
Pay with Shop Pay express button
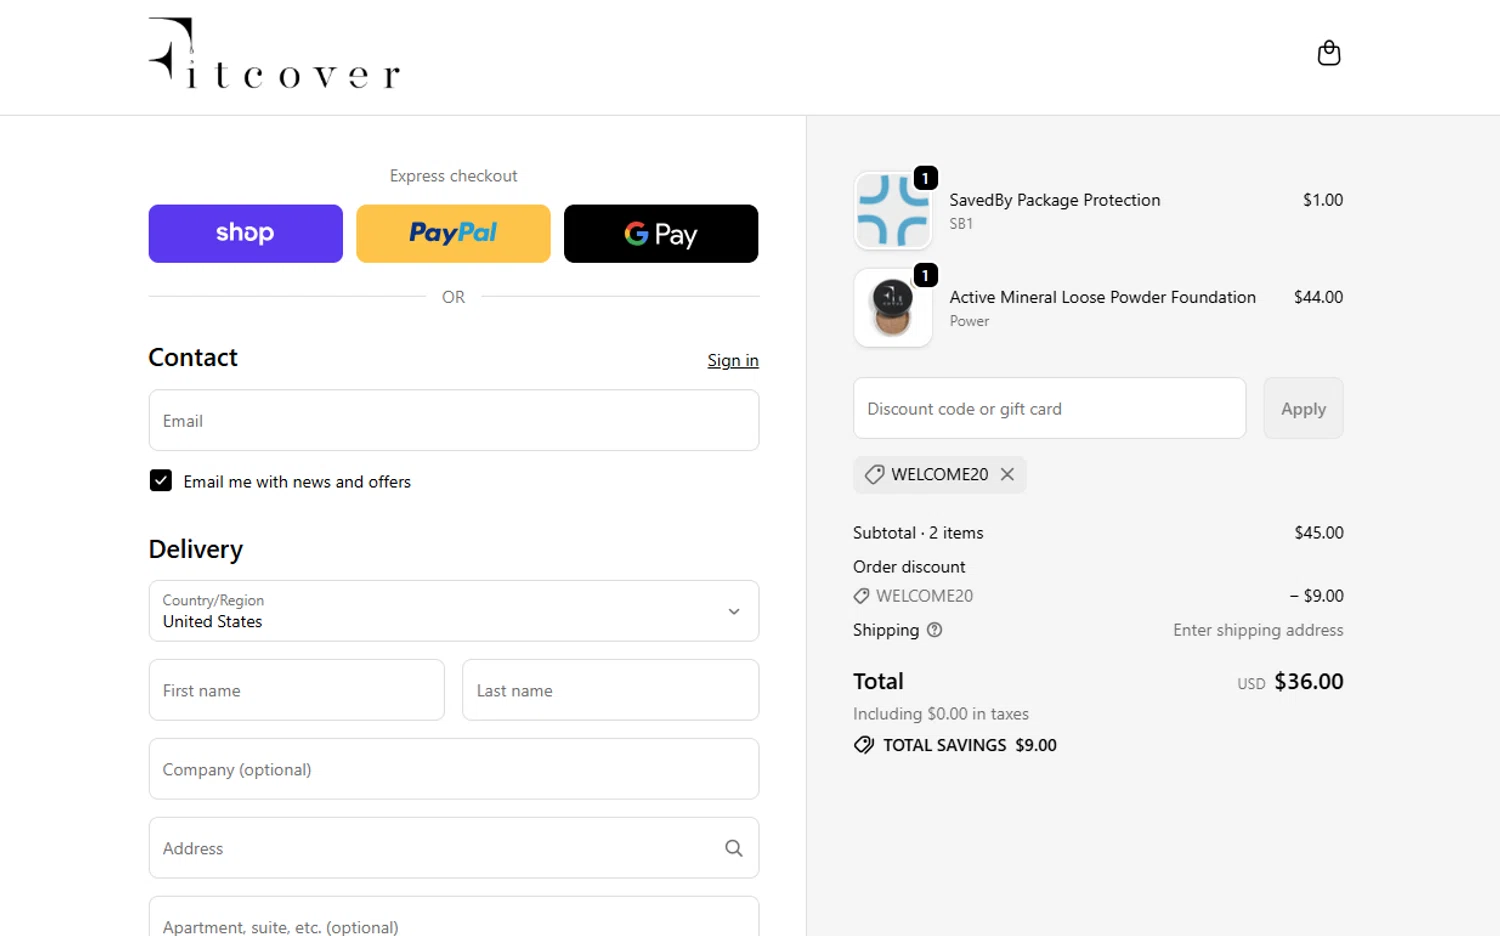[x=245, y=234]
